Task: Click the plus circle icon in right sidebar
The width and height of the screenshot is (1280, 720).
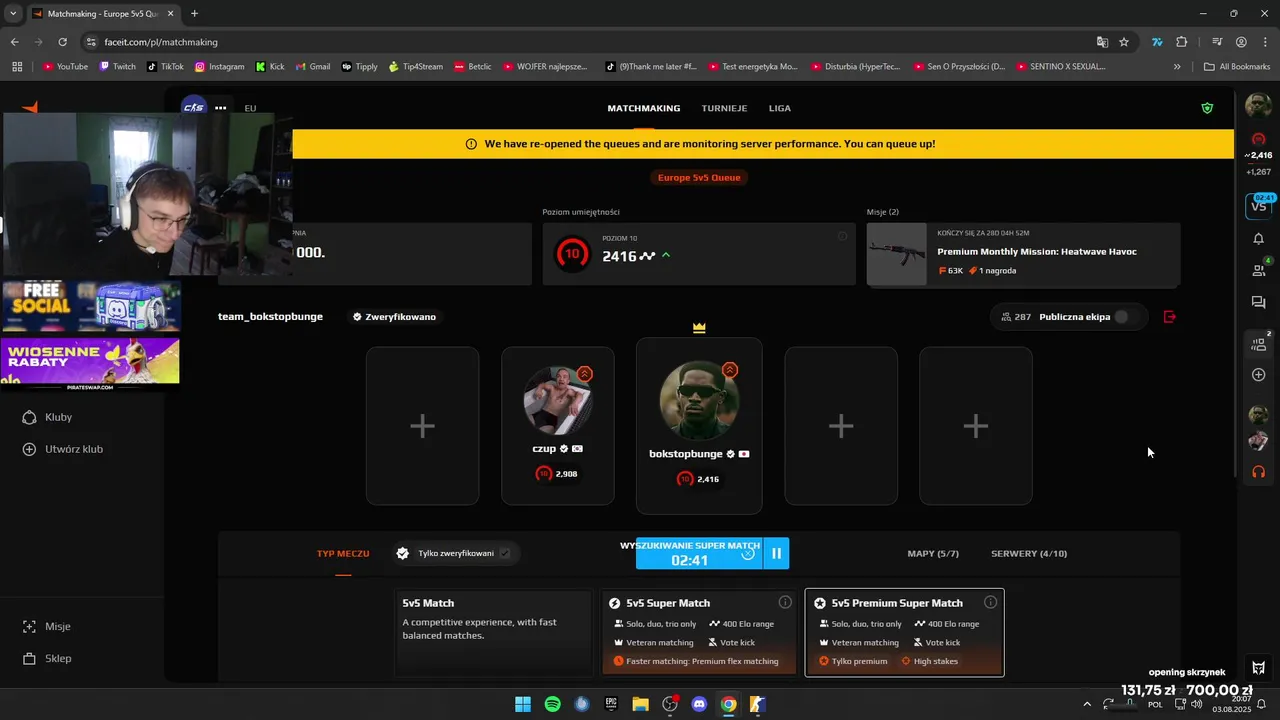Action: pyautogui.click(x=1258, y=375)
